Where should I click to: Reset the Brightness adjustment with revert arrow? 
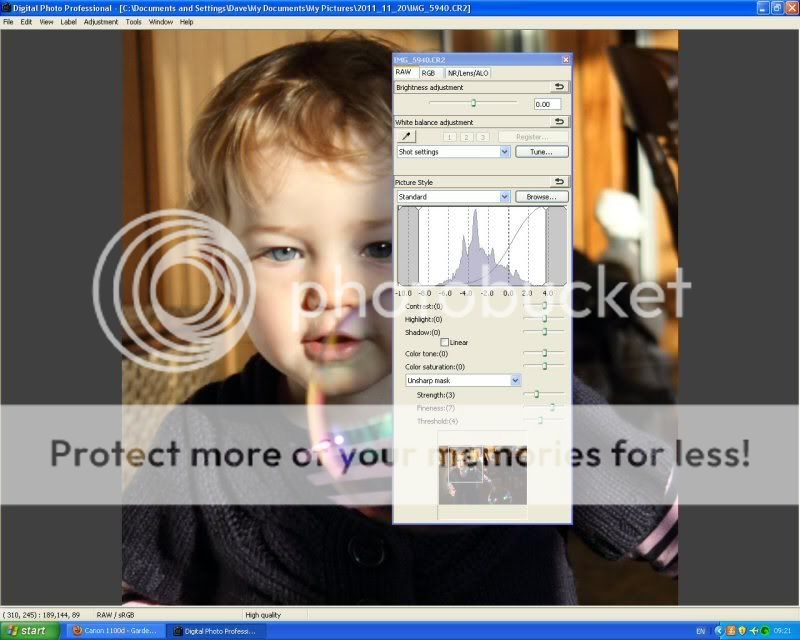pyautogui.click(x=559, y=87)
